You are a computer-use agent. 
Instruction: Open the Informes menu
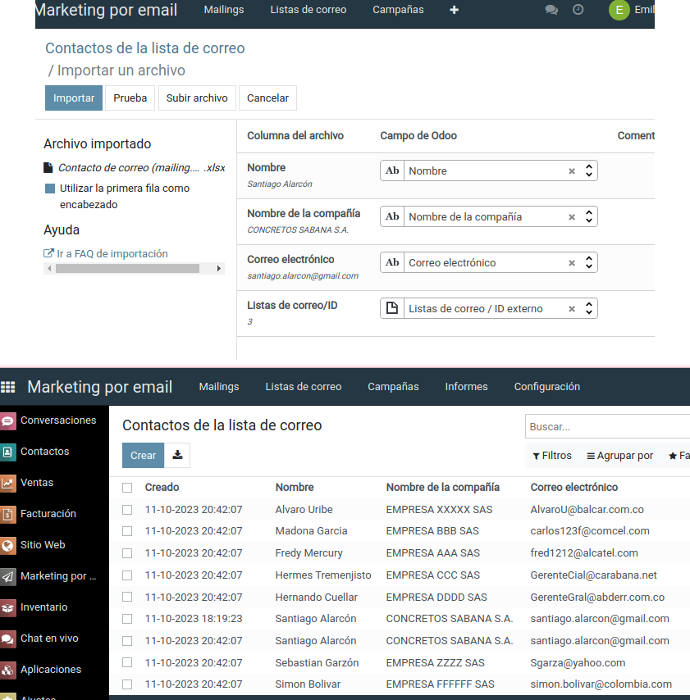point(466,387)
